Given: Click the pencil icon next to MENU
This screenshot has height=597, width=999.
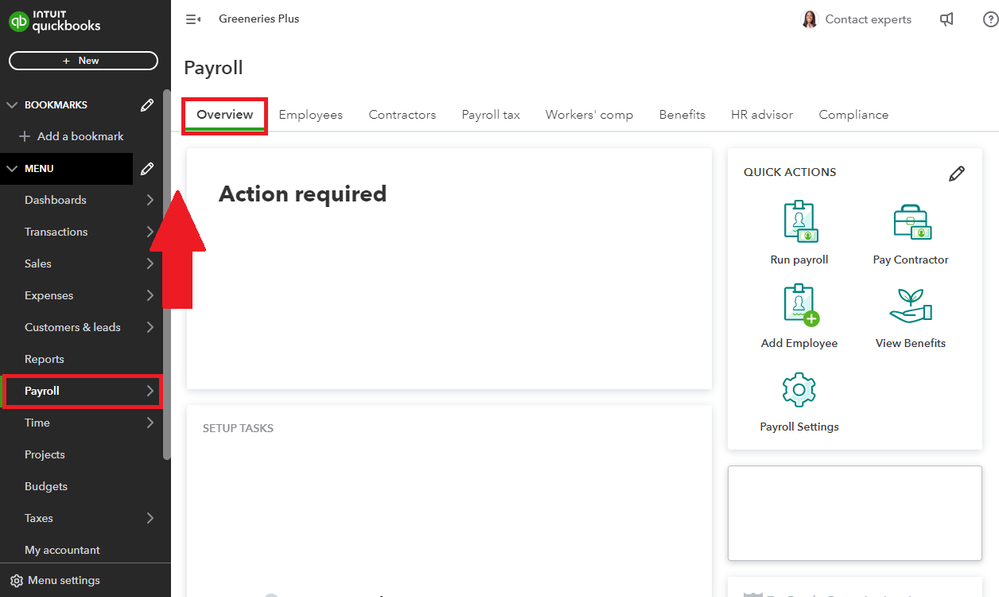Looking at the screenshot, I should coord(147,168).
